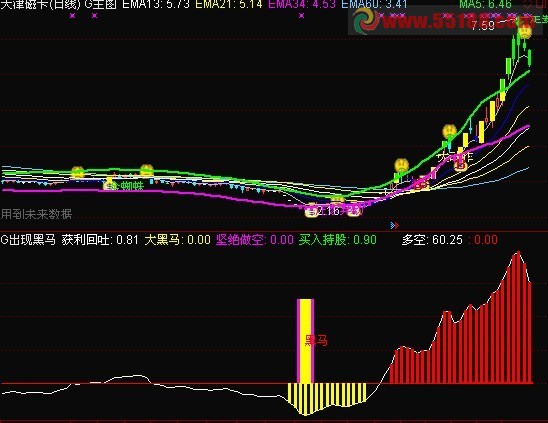Click the 金蜘蛛 signal label on the chart
Viewport: 548px width, 423px height.
pos(127,186)
